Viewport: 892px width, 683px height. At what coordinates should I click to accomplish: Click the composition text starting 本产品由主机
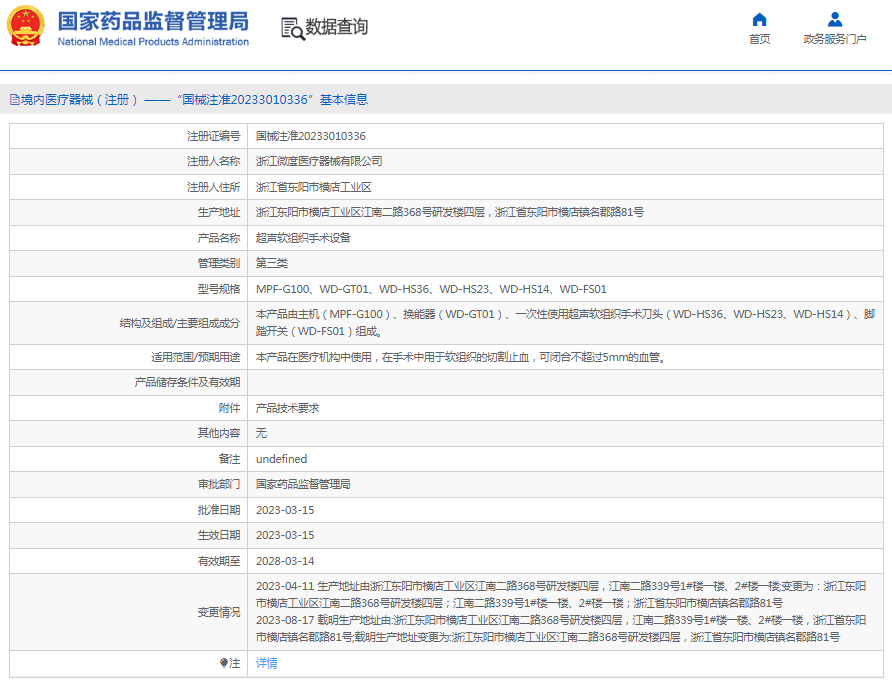[565, 322]
